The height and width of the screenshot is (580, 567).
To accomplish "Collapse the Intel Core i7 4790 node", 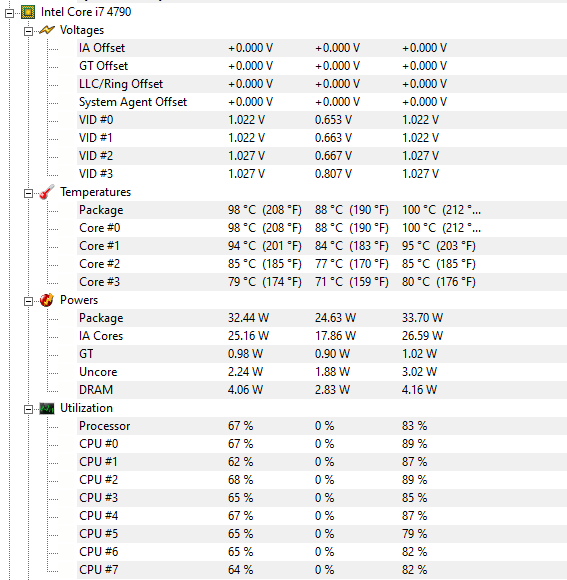I will (x=9, y=14).
